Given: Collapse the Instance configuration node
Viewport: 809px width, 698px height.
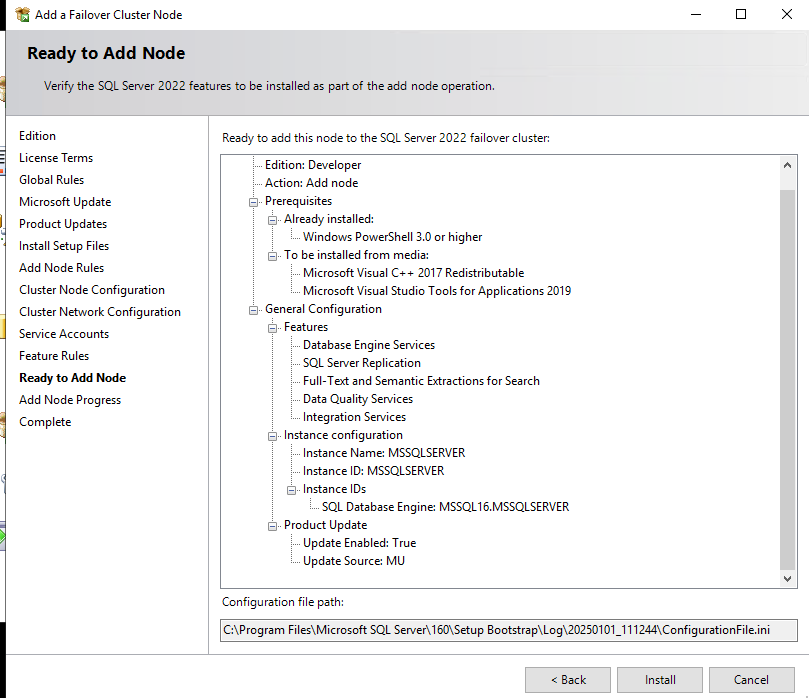Looking at the screenshot, I should [272, 436].
